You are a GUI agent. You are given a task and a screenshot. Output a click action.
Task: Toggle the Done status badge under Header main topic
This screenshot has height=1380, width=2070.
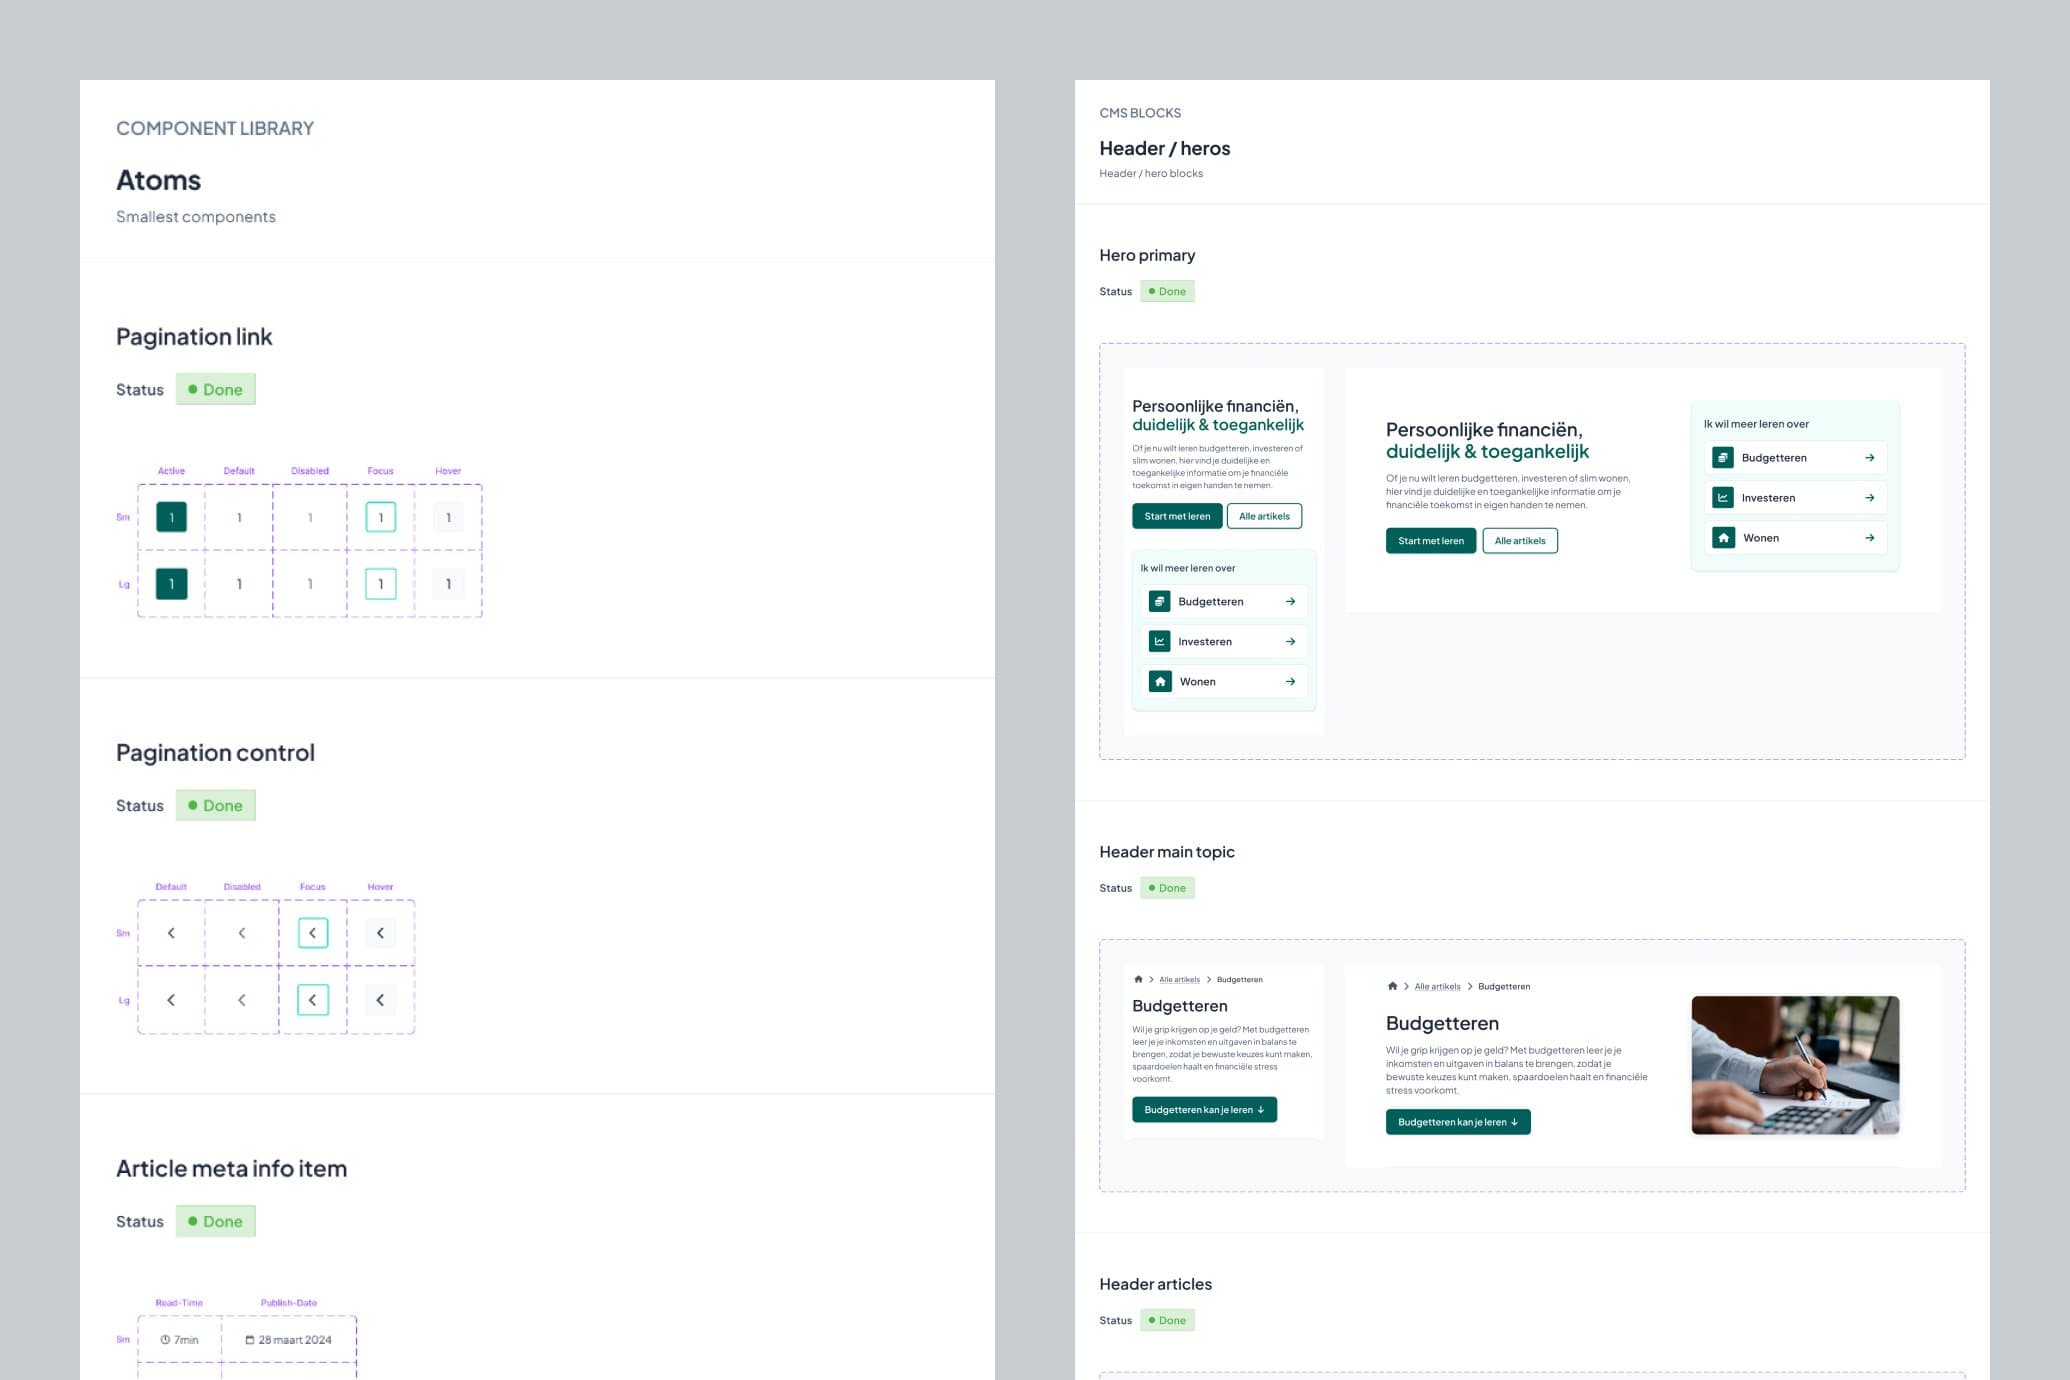tap(1167, 887)
